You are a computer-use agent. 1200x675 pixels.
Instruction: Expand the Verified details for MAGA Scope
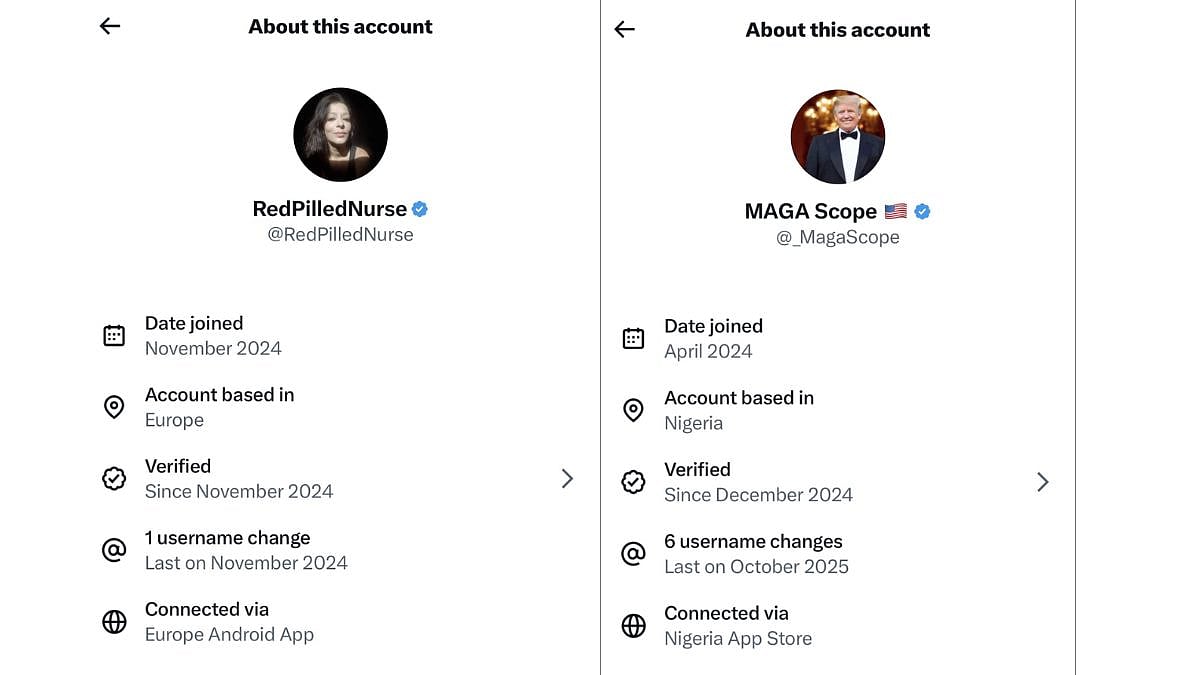coord(1043,481)
